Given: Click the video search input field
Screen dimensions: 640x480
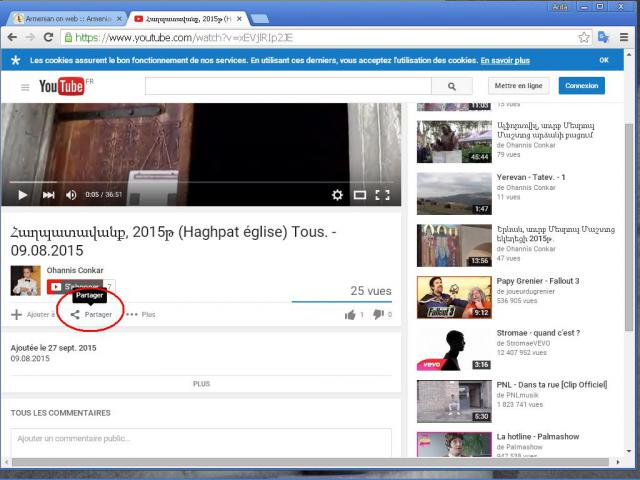Looking at the screenshot, I should tap(288, 86).
